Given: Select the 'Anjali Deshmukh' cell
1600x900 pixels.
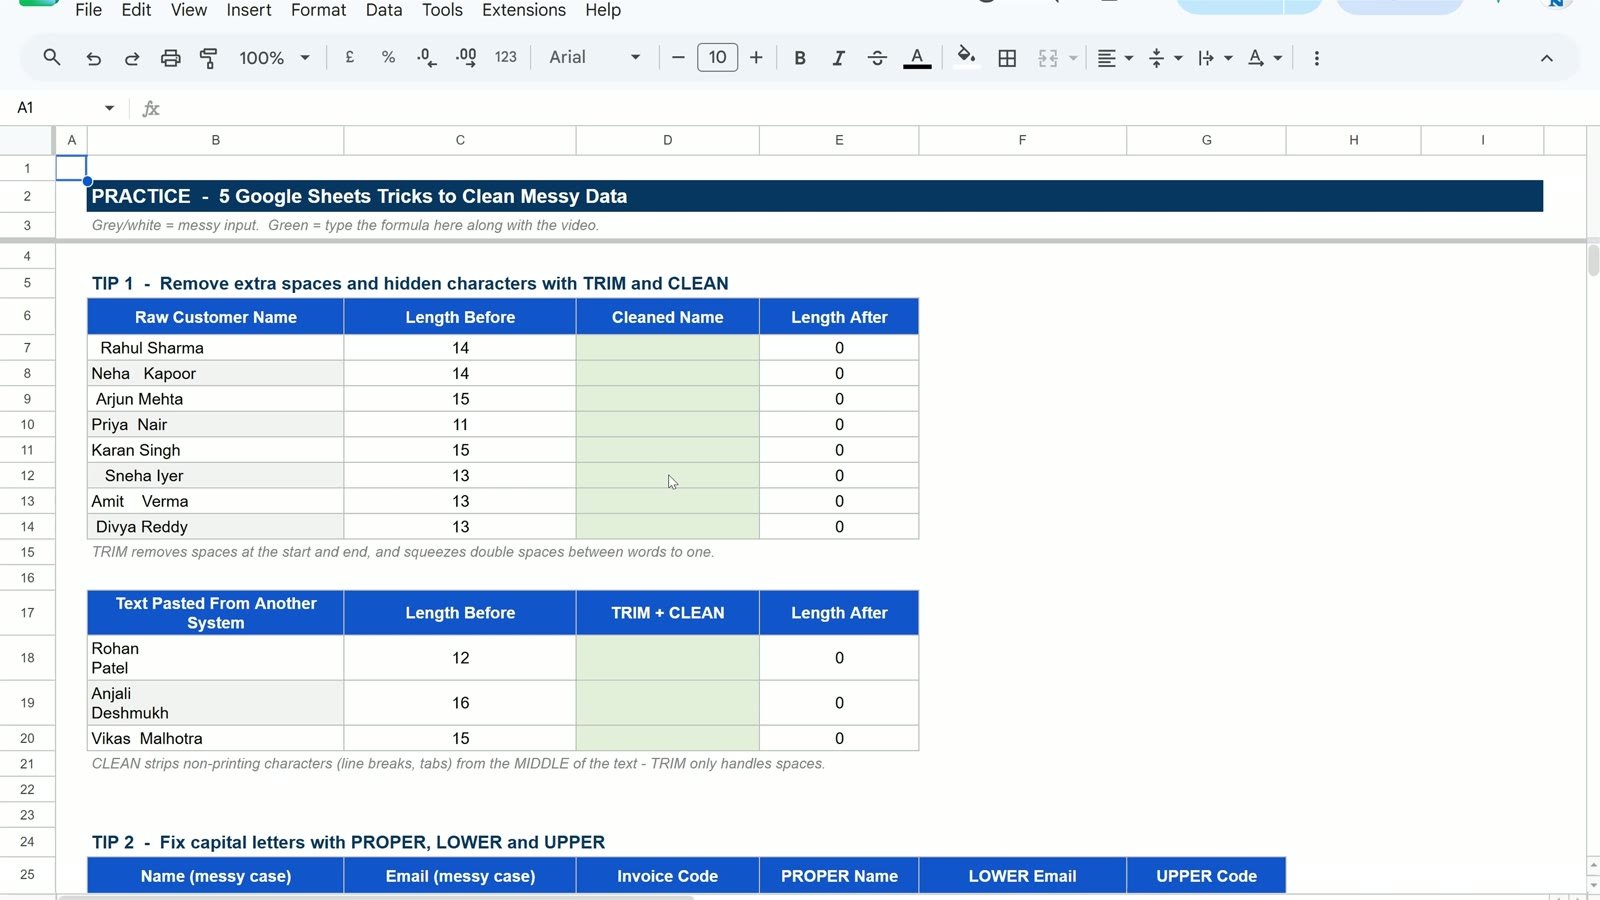Looking at the screenshot, I should (x=215, y=703).
